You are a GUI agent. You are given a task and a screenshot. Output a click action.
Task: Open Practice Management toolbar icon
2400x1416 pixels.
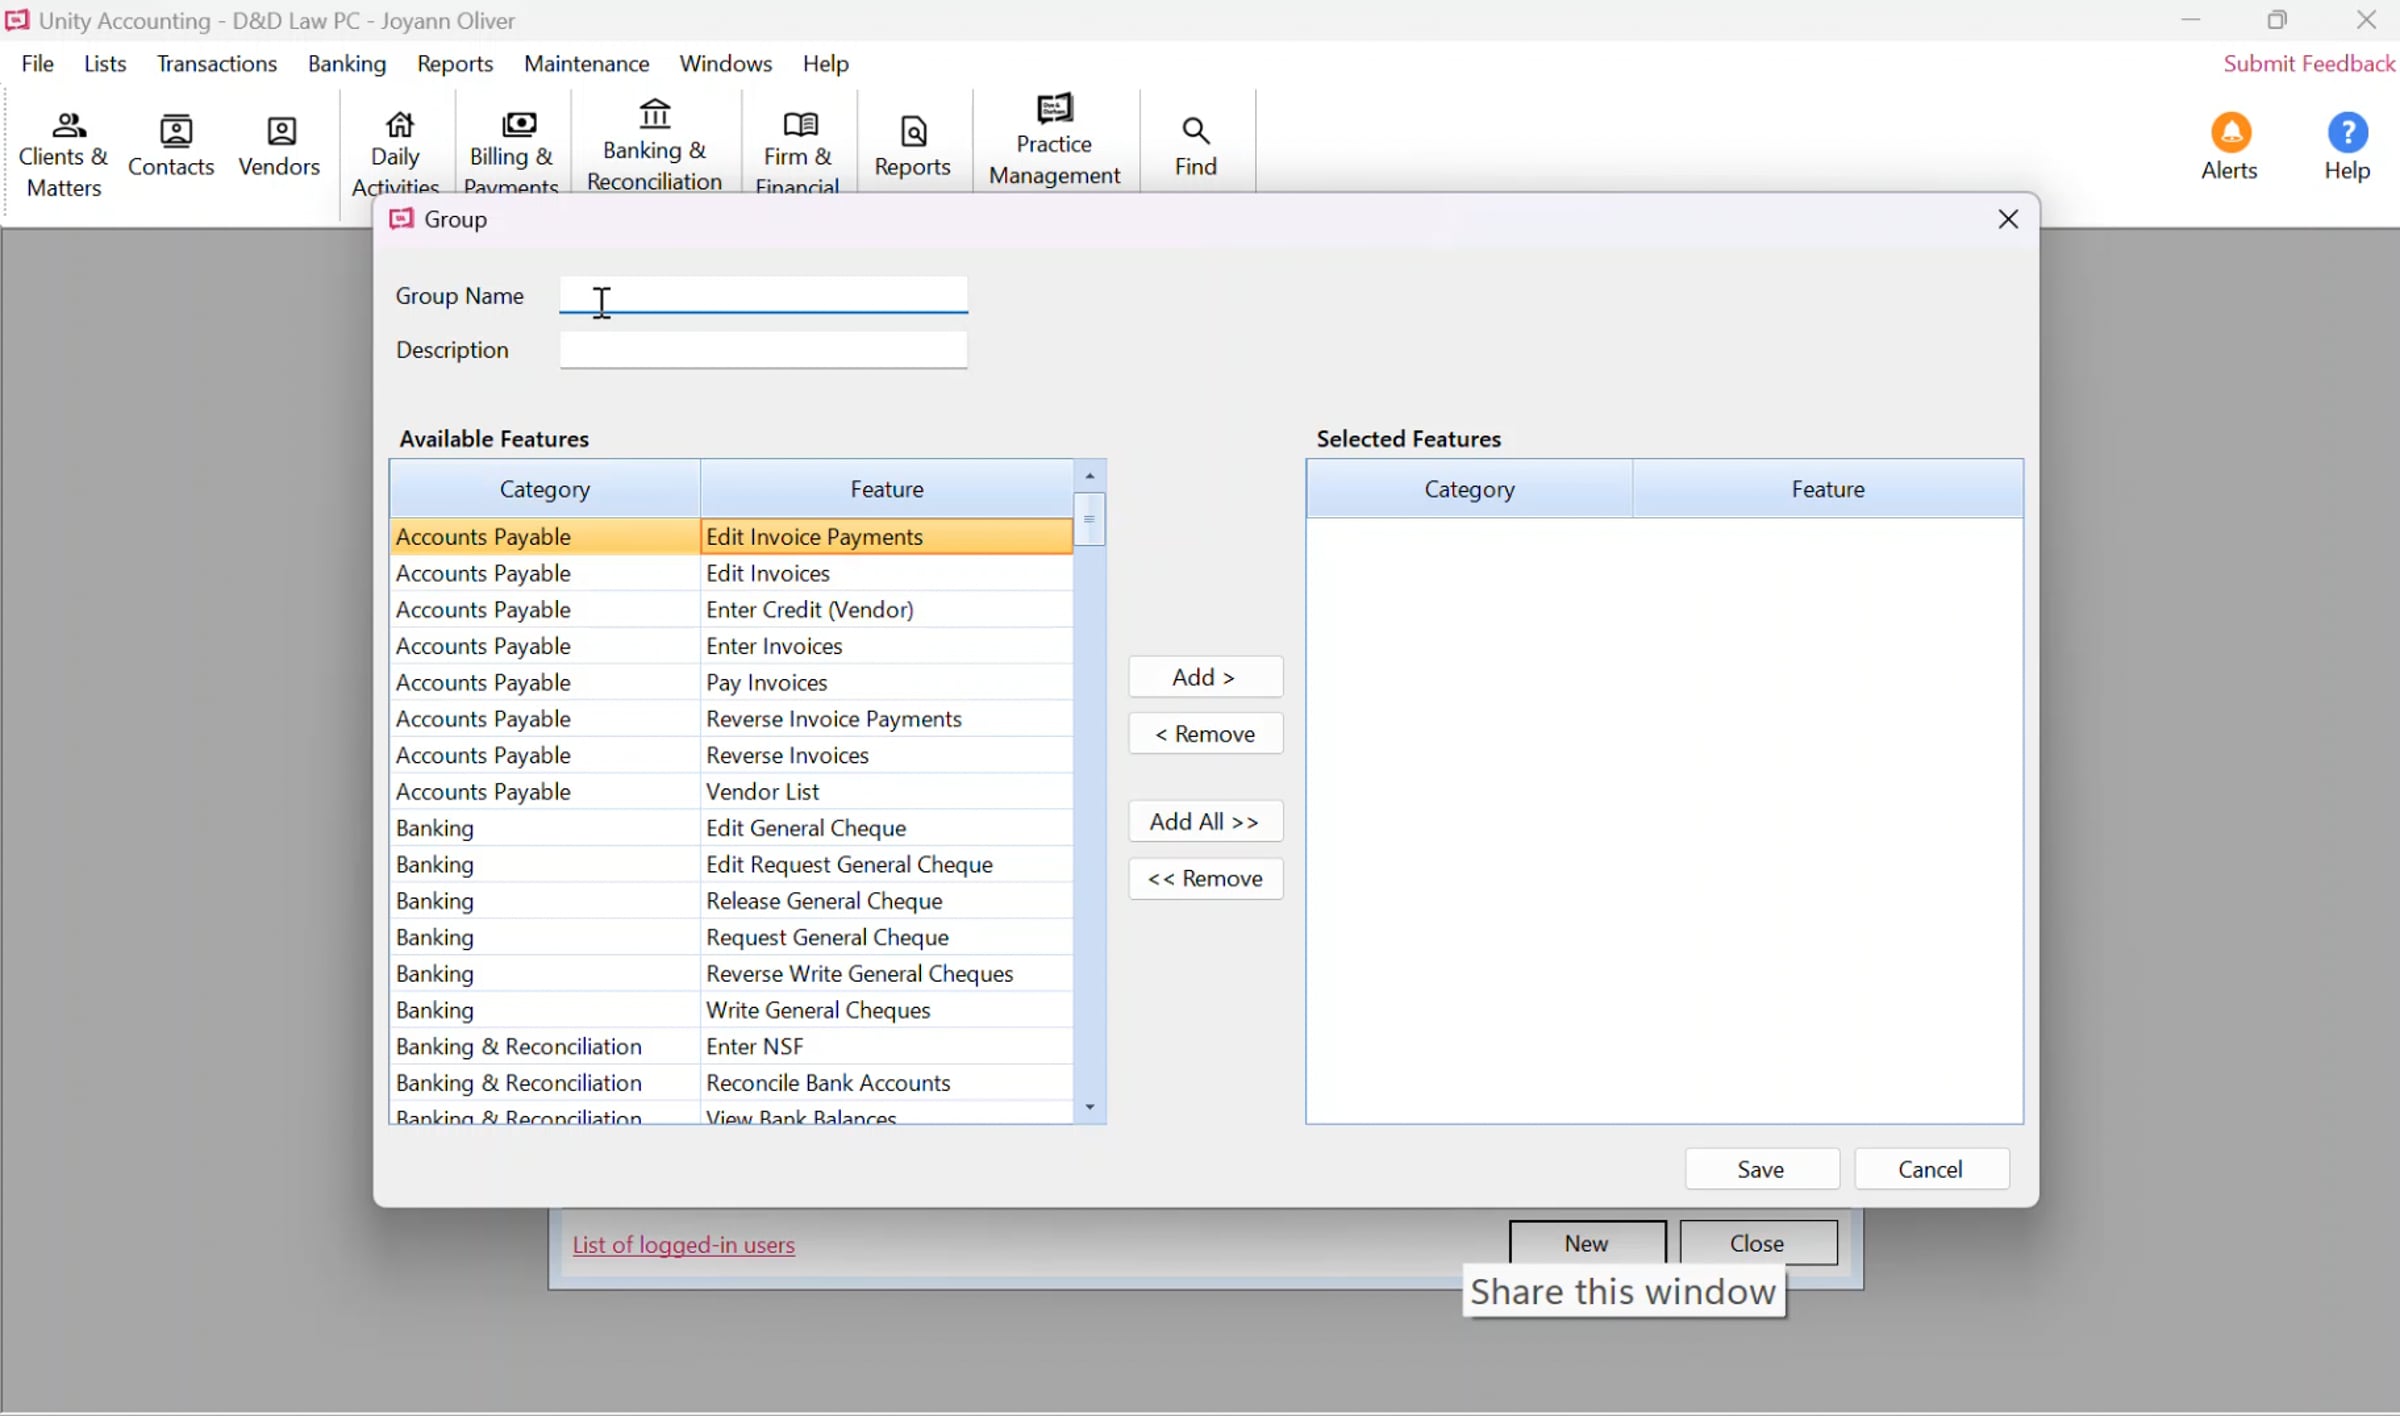(1054, 141)
